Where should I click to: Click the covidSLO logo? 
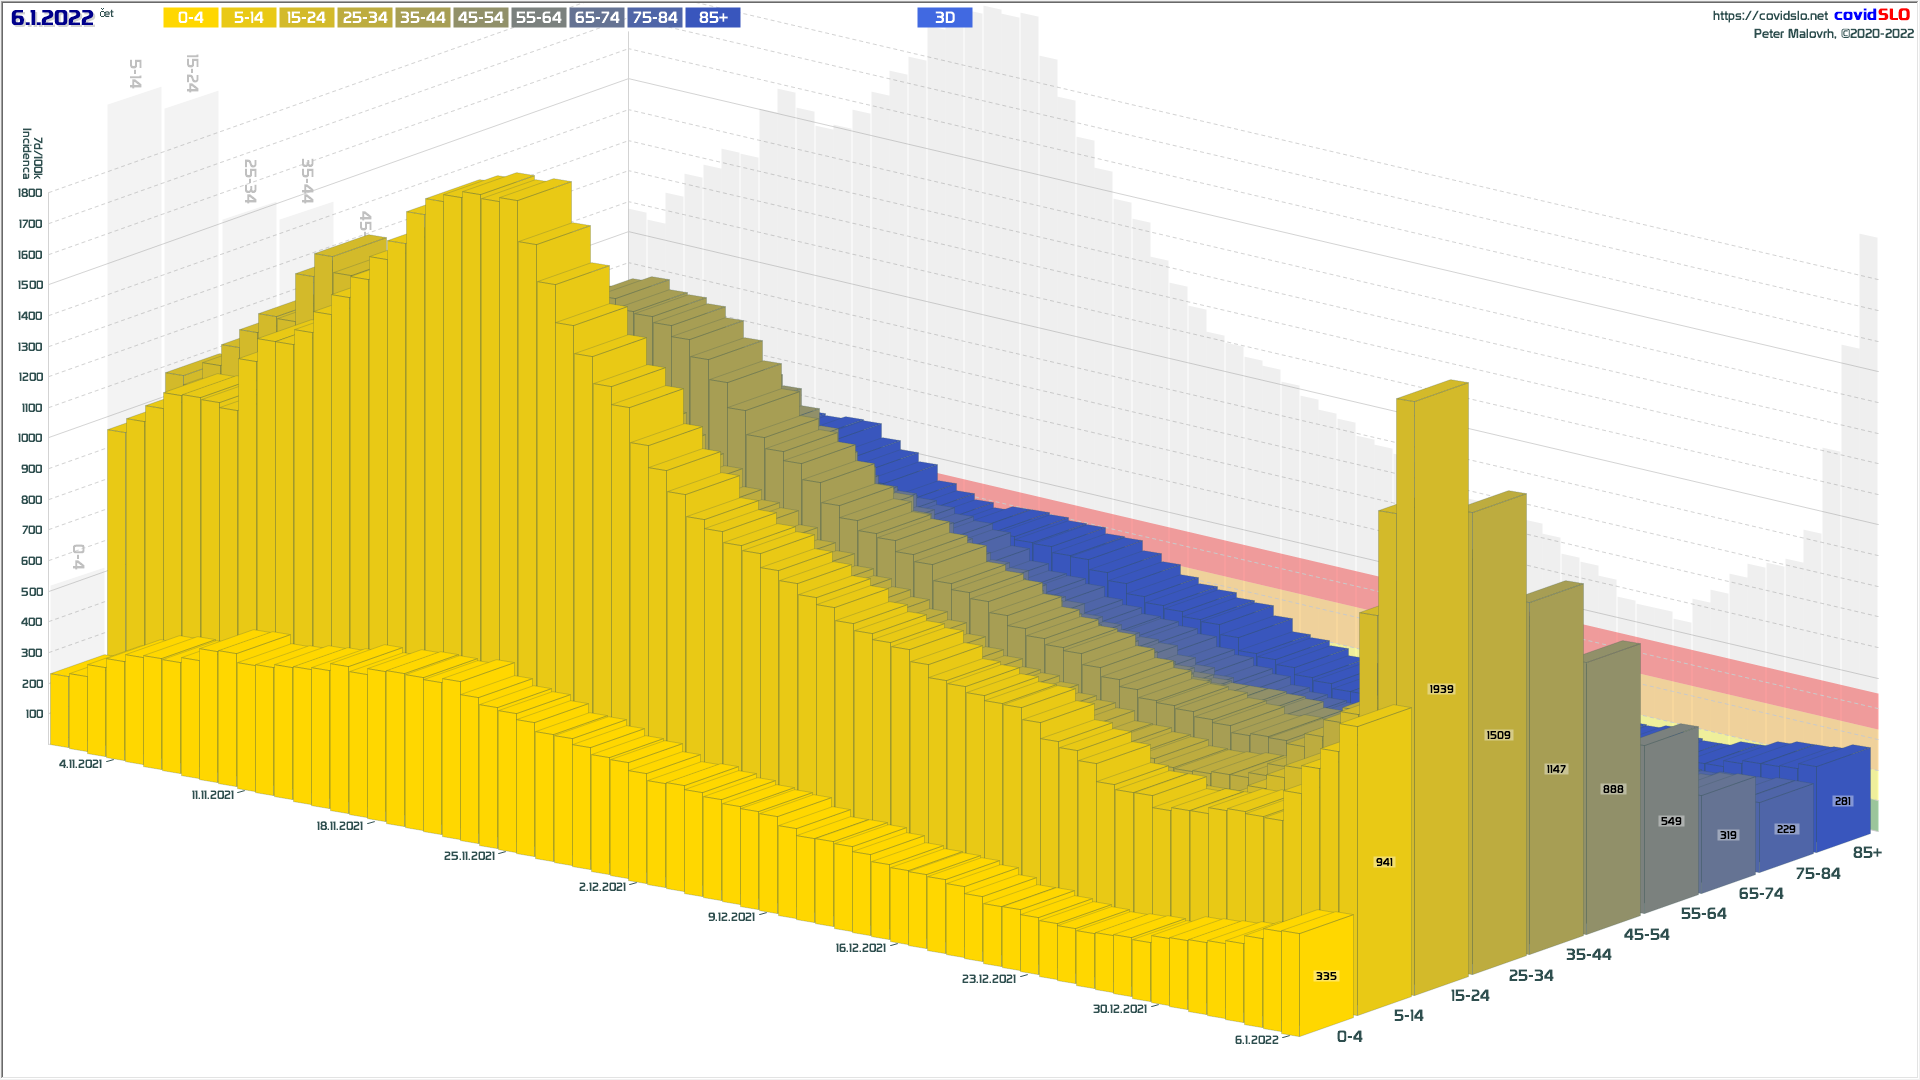pos(1871,15)
